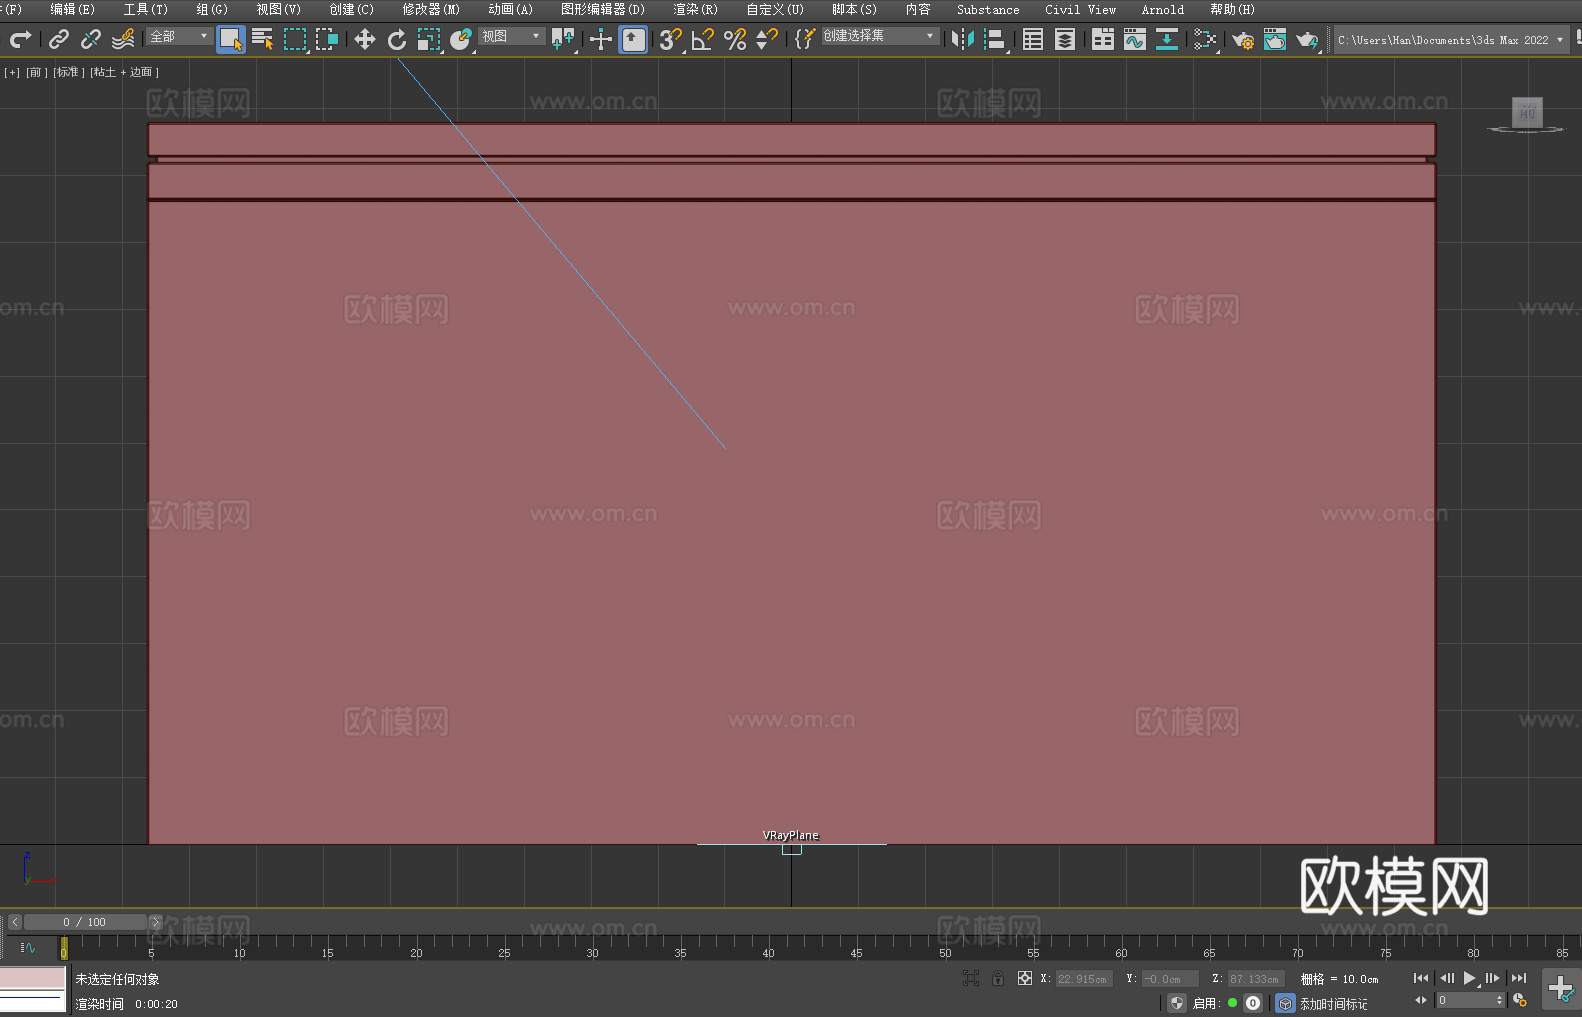
Task: Activate the Rotate tool
Action: [397, 39]
